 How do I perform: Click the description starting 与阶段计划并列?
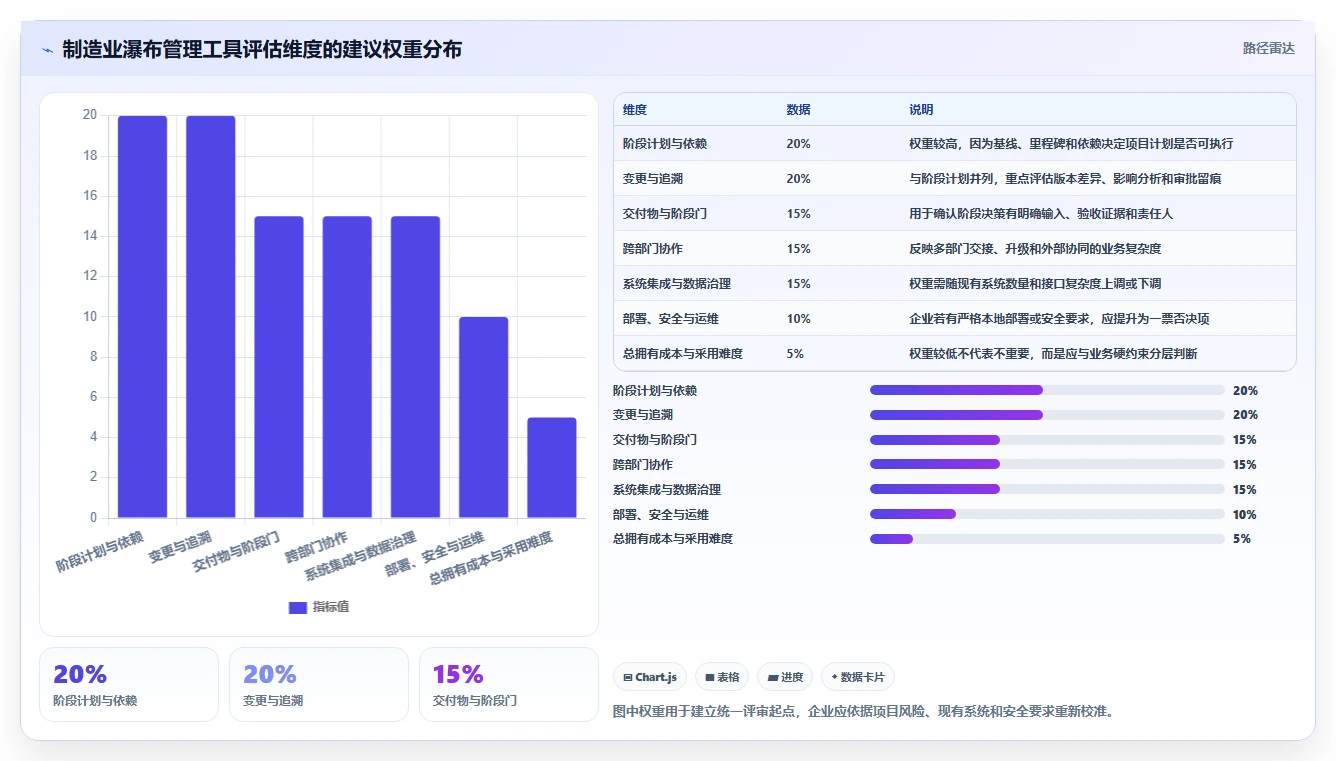coord(1065,179)
